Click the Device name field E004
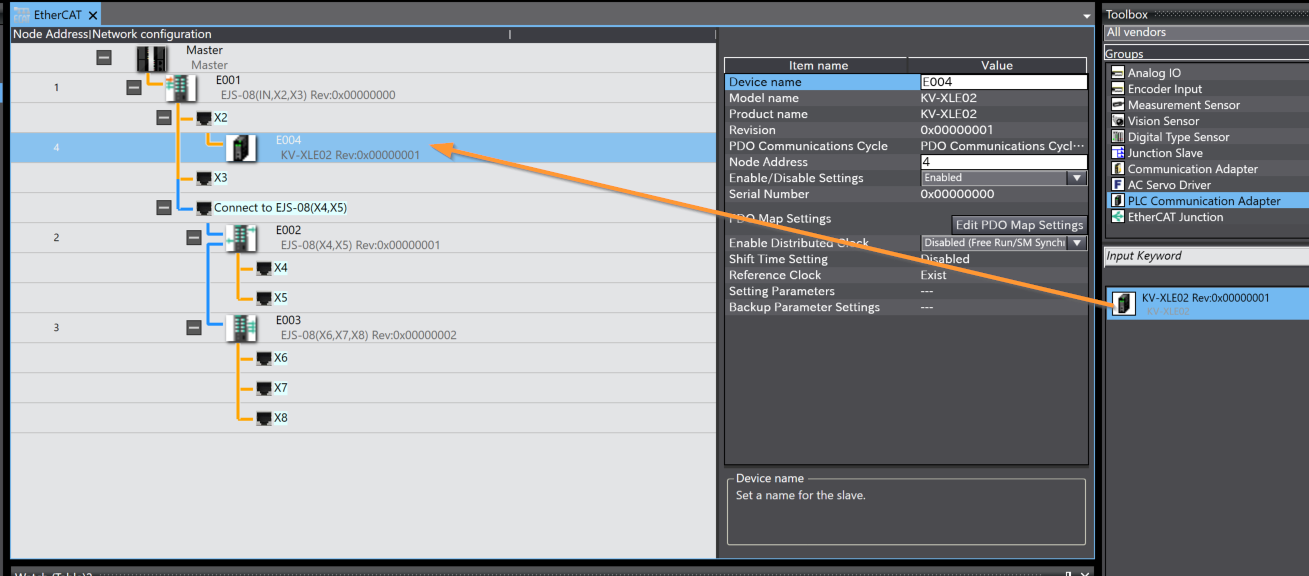Screen dimensions: 1309x576 [1002, 82]
